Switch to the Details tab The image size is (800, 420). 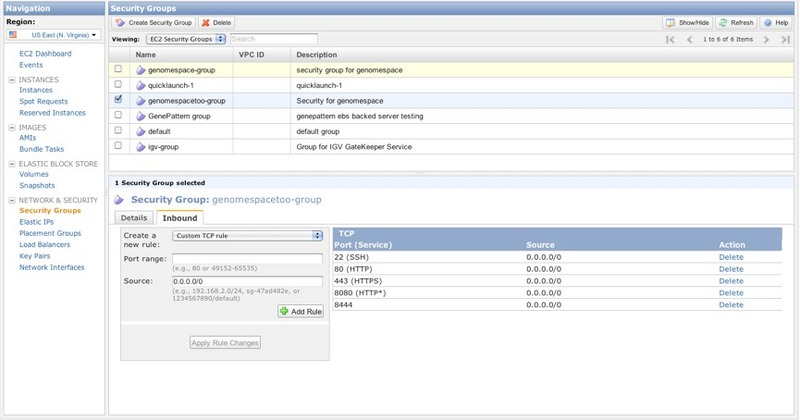(x=133, y=217)
